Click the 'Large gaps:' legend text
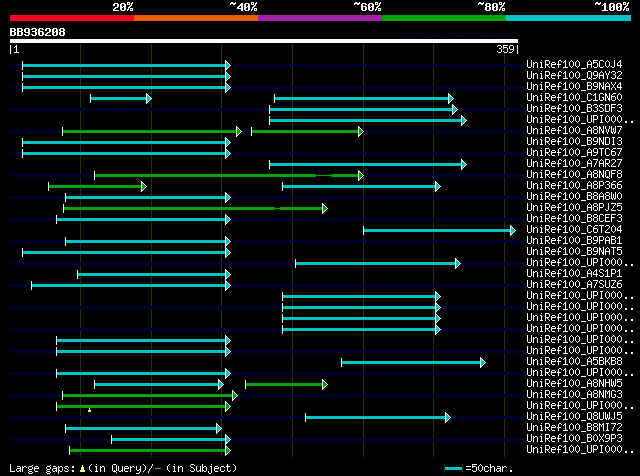The height and width of the screenshot is (476, 640). point(42,468)
